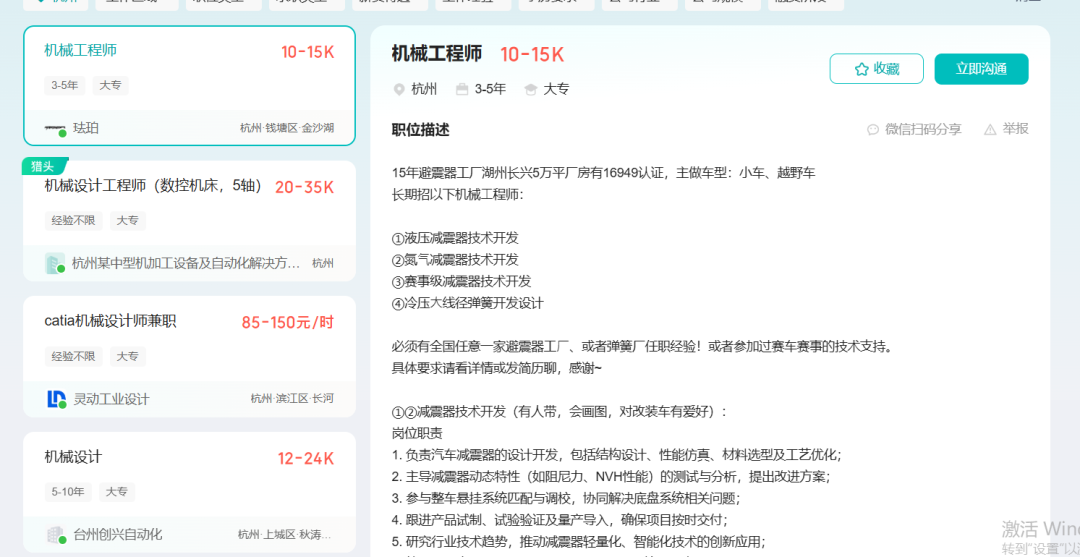
Task: Click the 台州创兴自动化 company logo icon
Action: (x=56, y=534)
